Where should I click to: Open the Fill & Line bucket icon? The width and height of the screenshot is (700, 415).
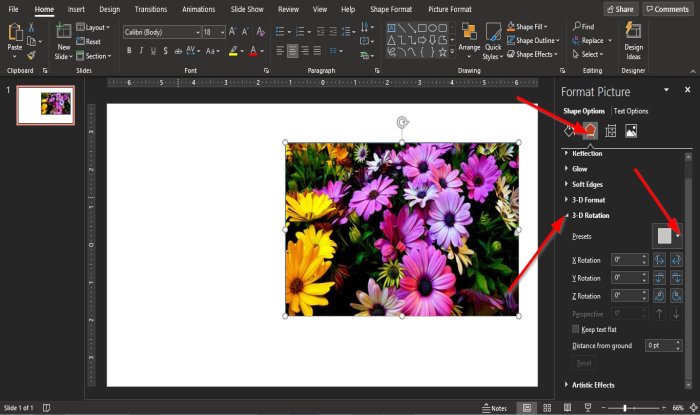570,130
